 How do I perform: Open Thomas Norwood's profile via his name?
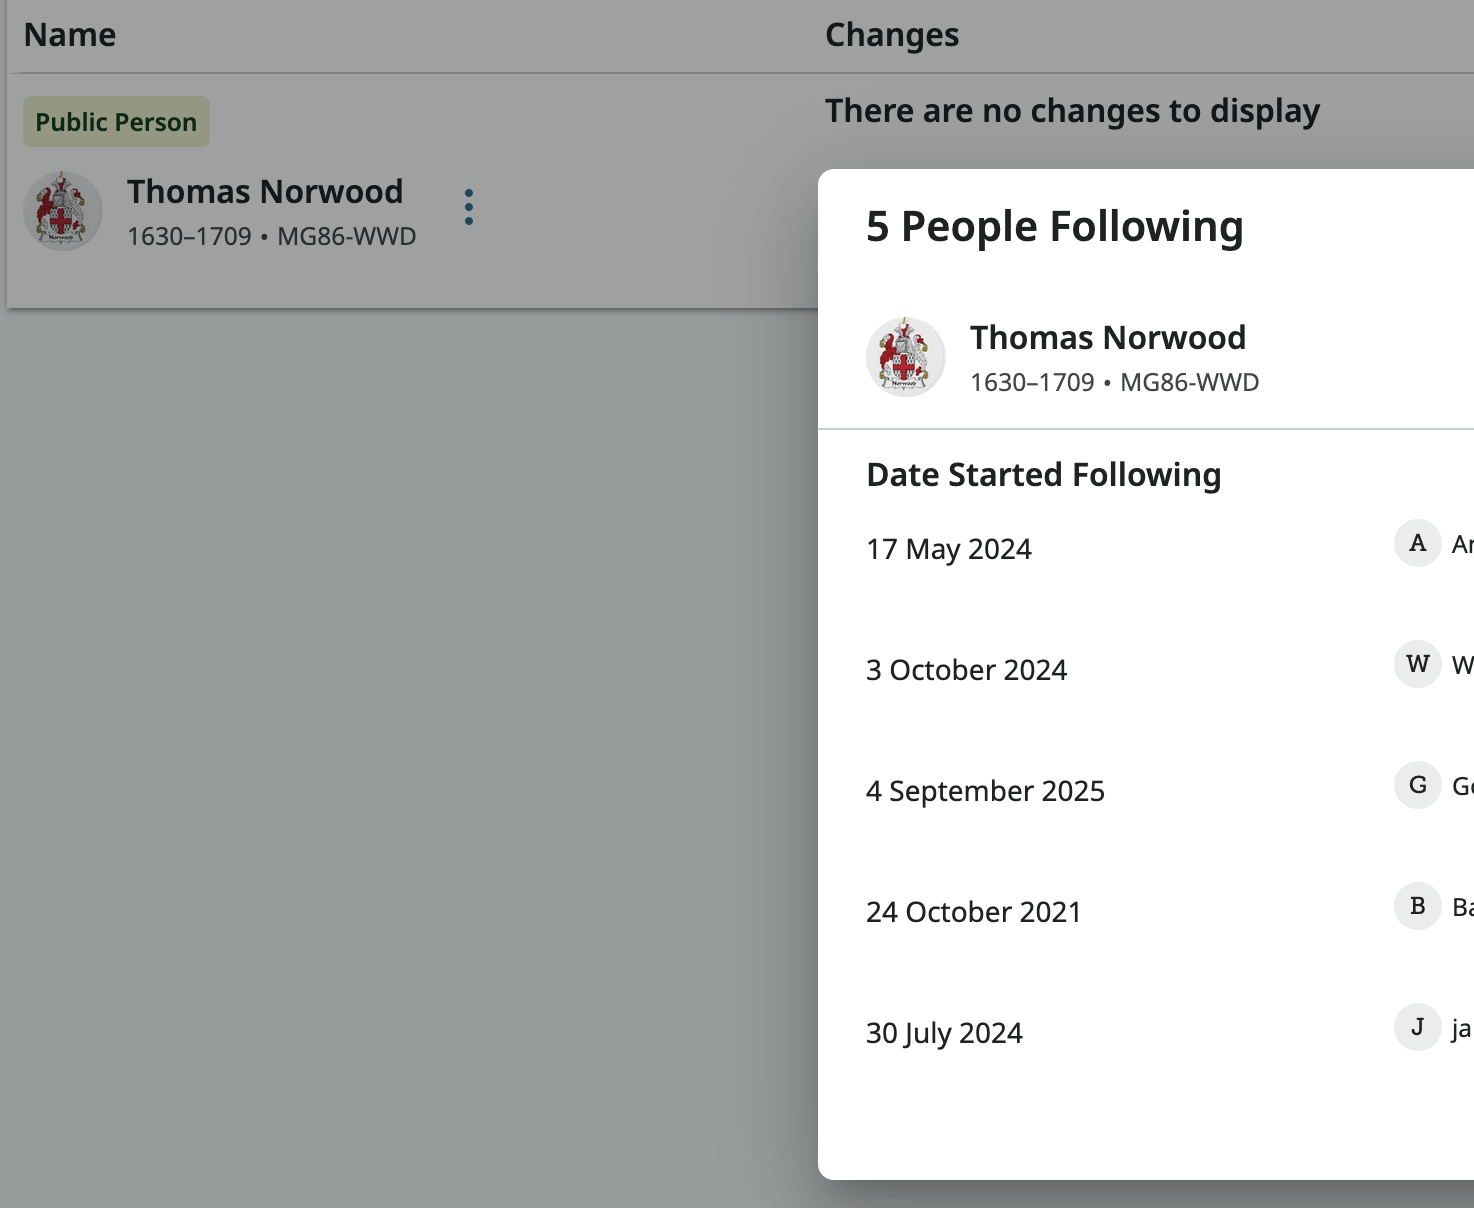[264, 191]
